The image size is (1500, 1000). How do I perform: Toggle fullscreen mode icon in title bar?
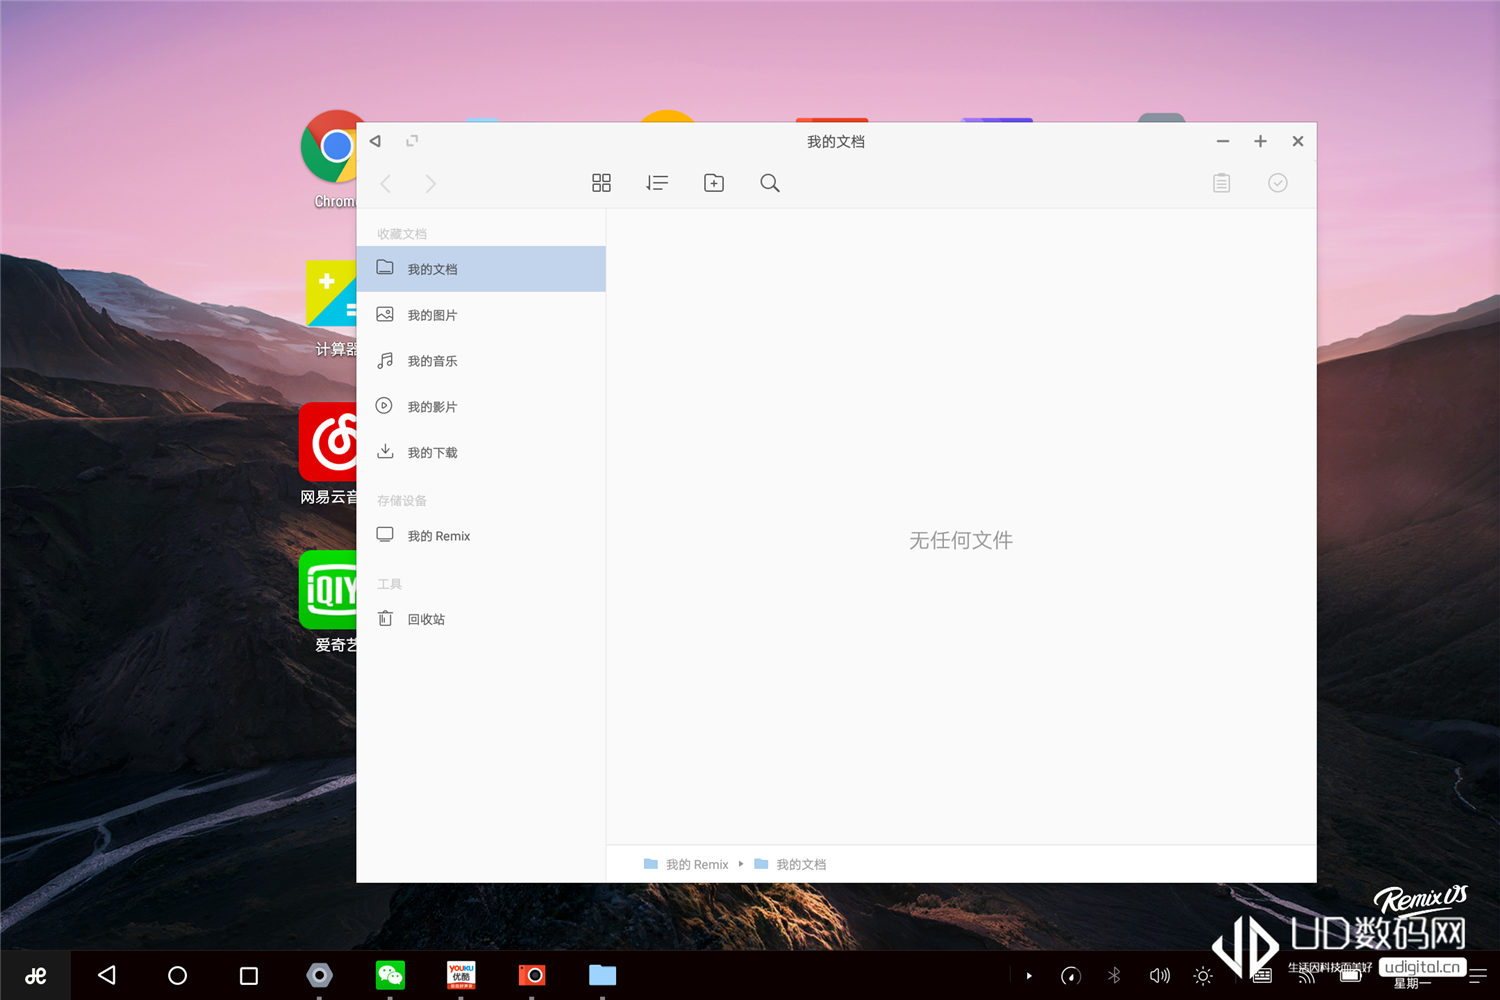coord(412,141)
